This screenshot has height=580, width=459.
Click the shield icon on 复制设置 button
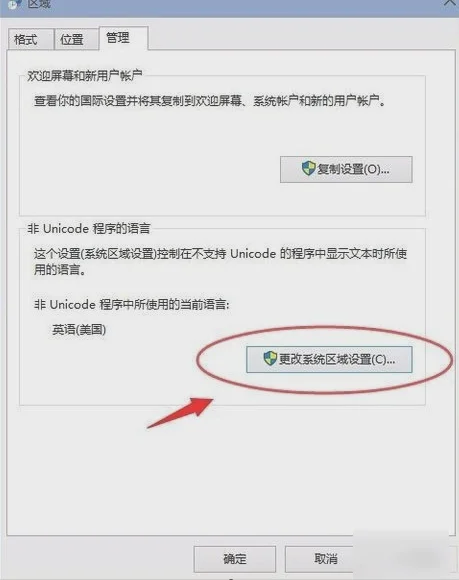pos(308,169)
